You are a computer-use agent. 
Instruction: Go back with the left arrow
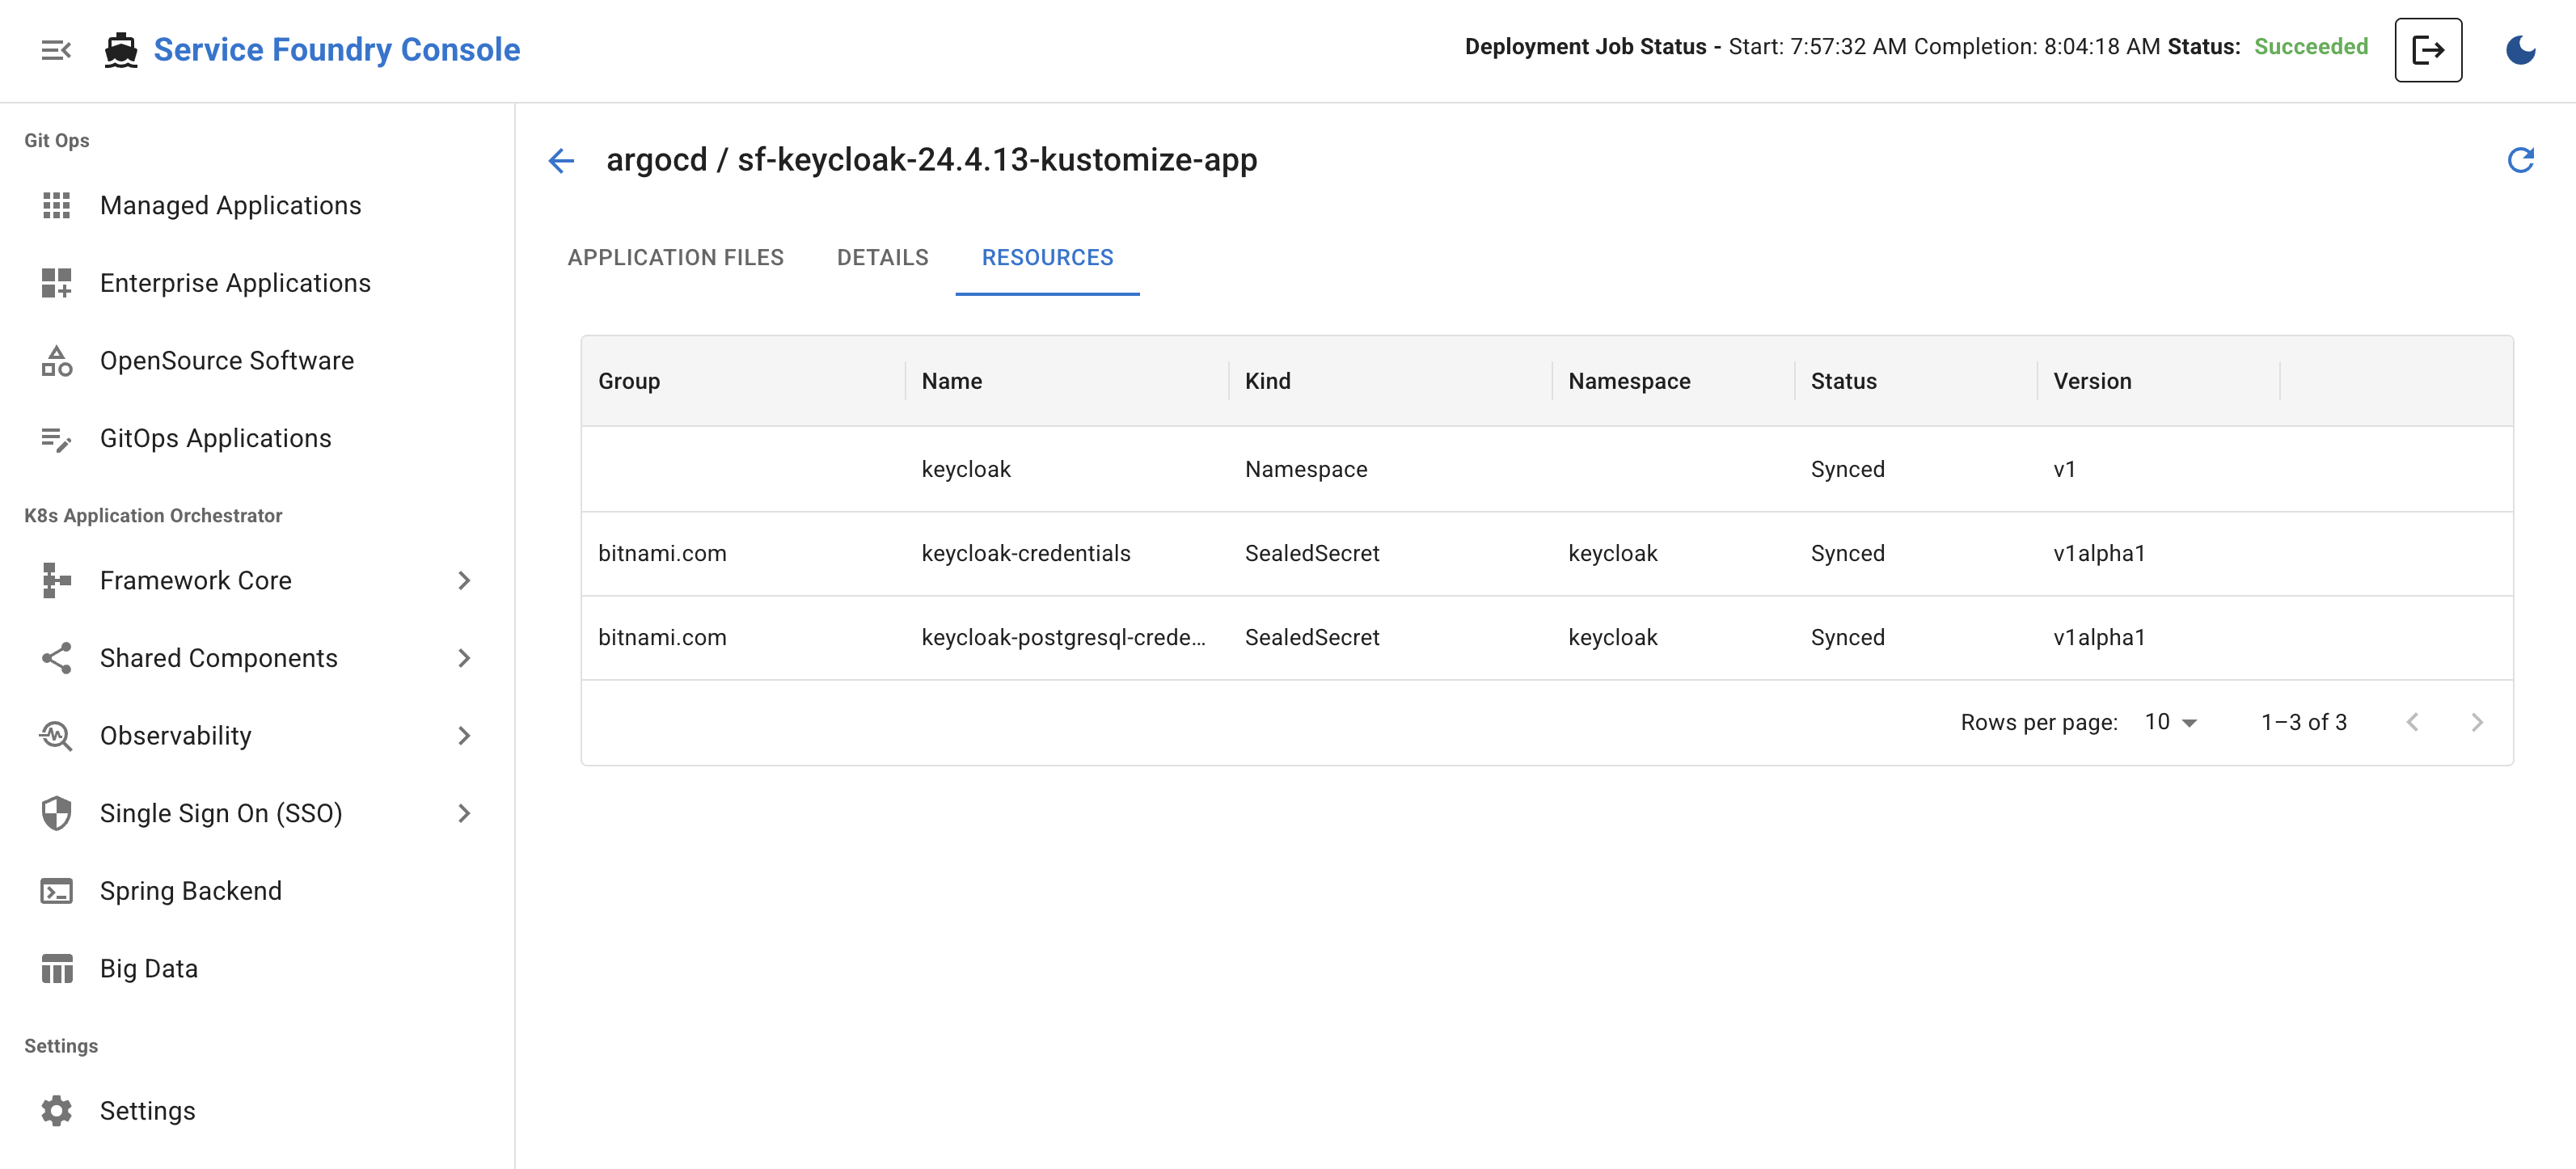click(x=562, y=160)
